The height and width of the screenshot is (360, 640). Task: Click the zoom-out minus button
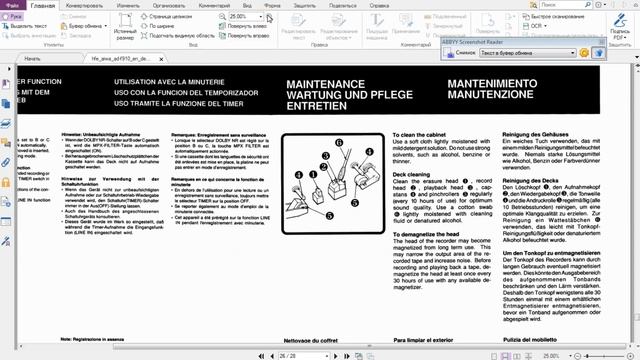(x=577, y=356)
